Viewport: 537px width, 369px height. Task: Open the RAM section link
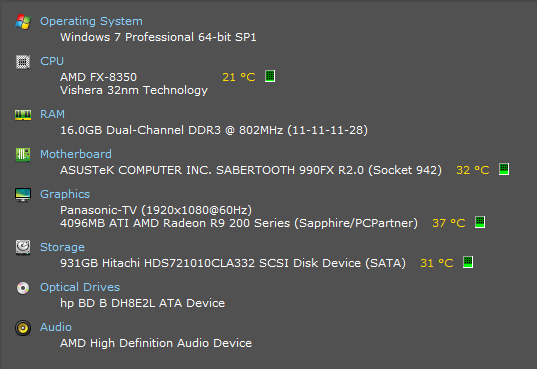[52, 114]
